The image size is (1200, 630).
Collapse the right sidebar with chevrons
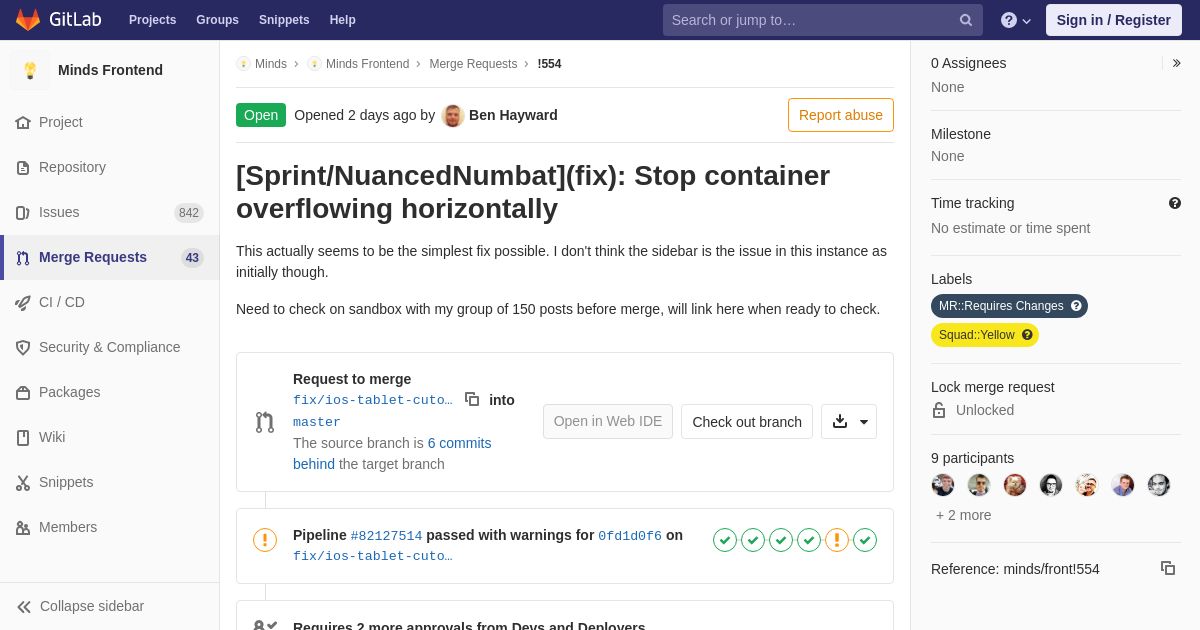(1176, 63)
